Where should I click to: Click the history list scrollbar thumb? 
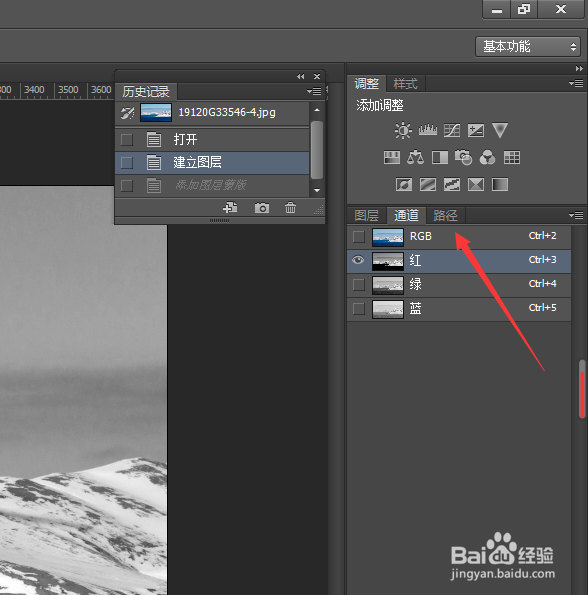pyautogui.click(x=317, y=150)
